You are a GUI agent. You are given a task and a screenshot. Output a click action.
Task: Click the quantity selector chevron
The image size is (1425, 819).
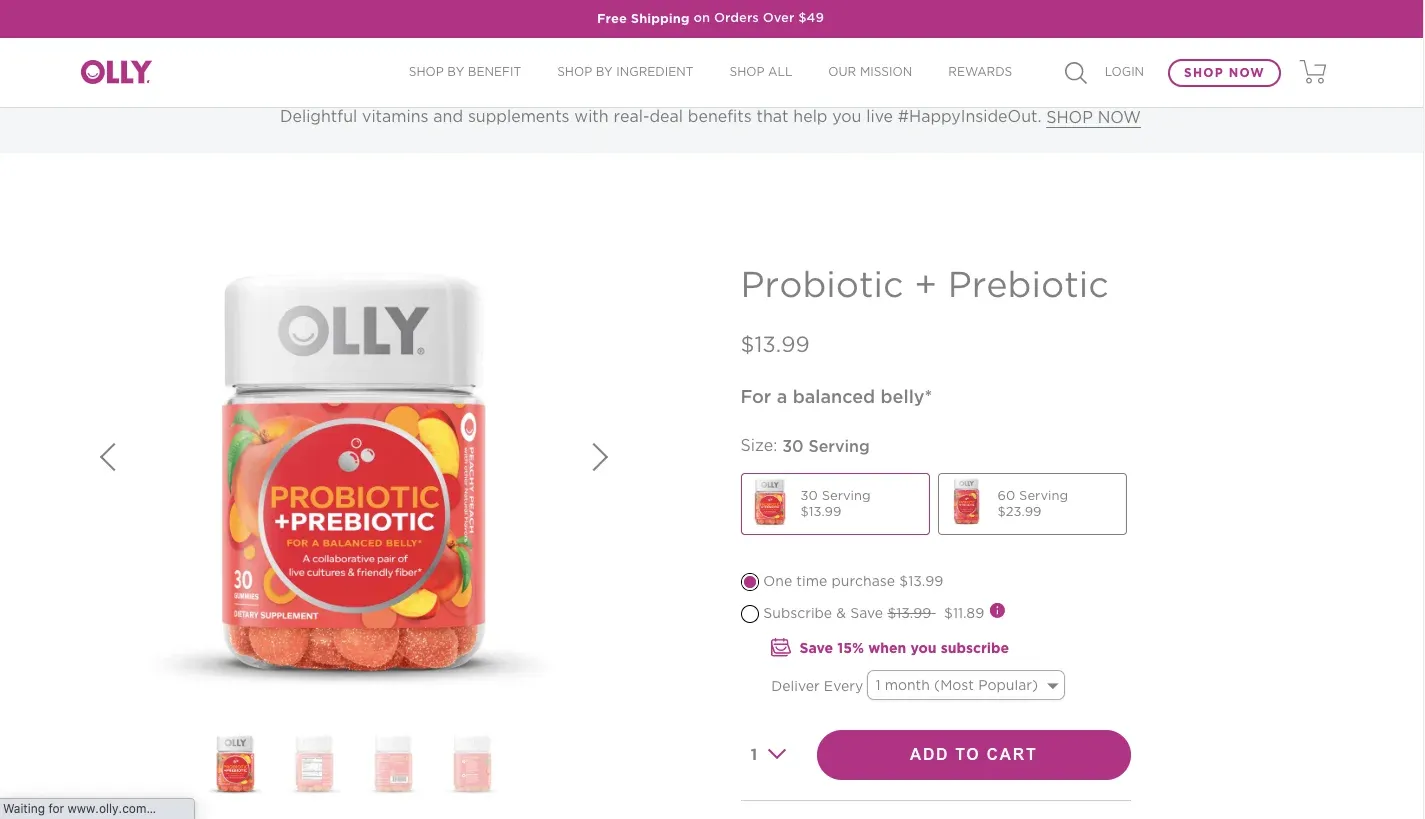[778, 754]
